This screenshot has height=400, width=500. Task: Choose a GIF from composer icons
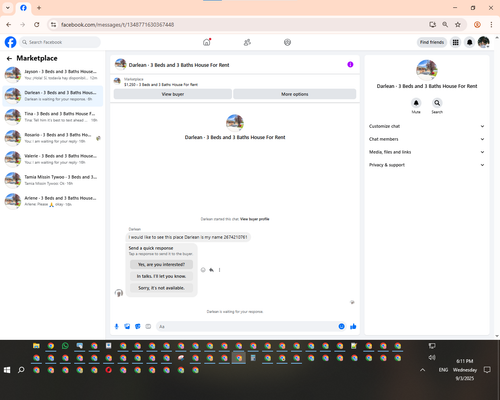pyautogui.click(x=148, y=327)
